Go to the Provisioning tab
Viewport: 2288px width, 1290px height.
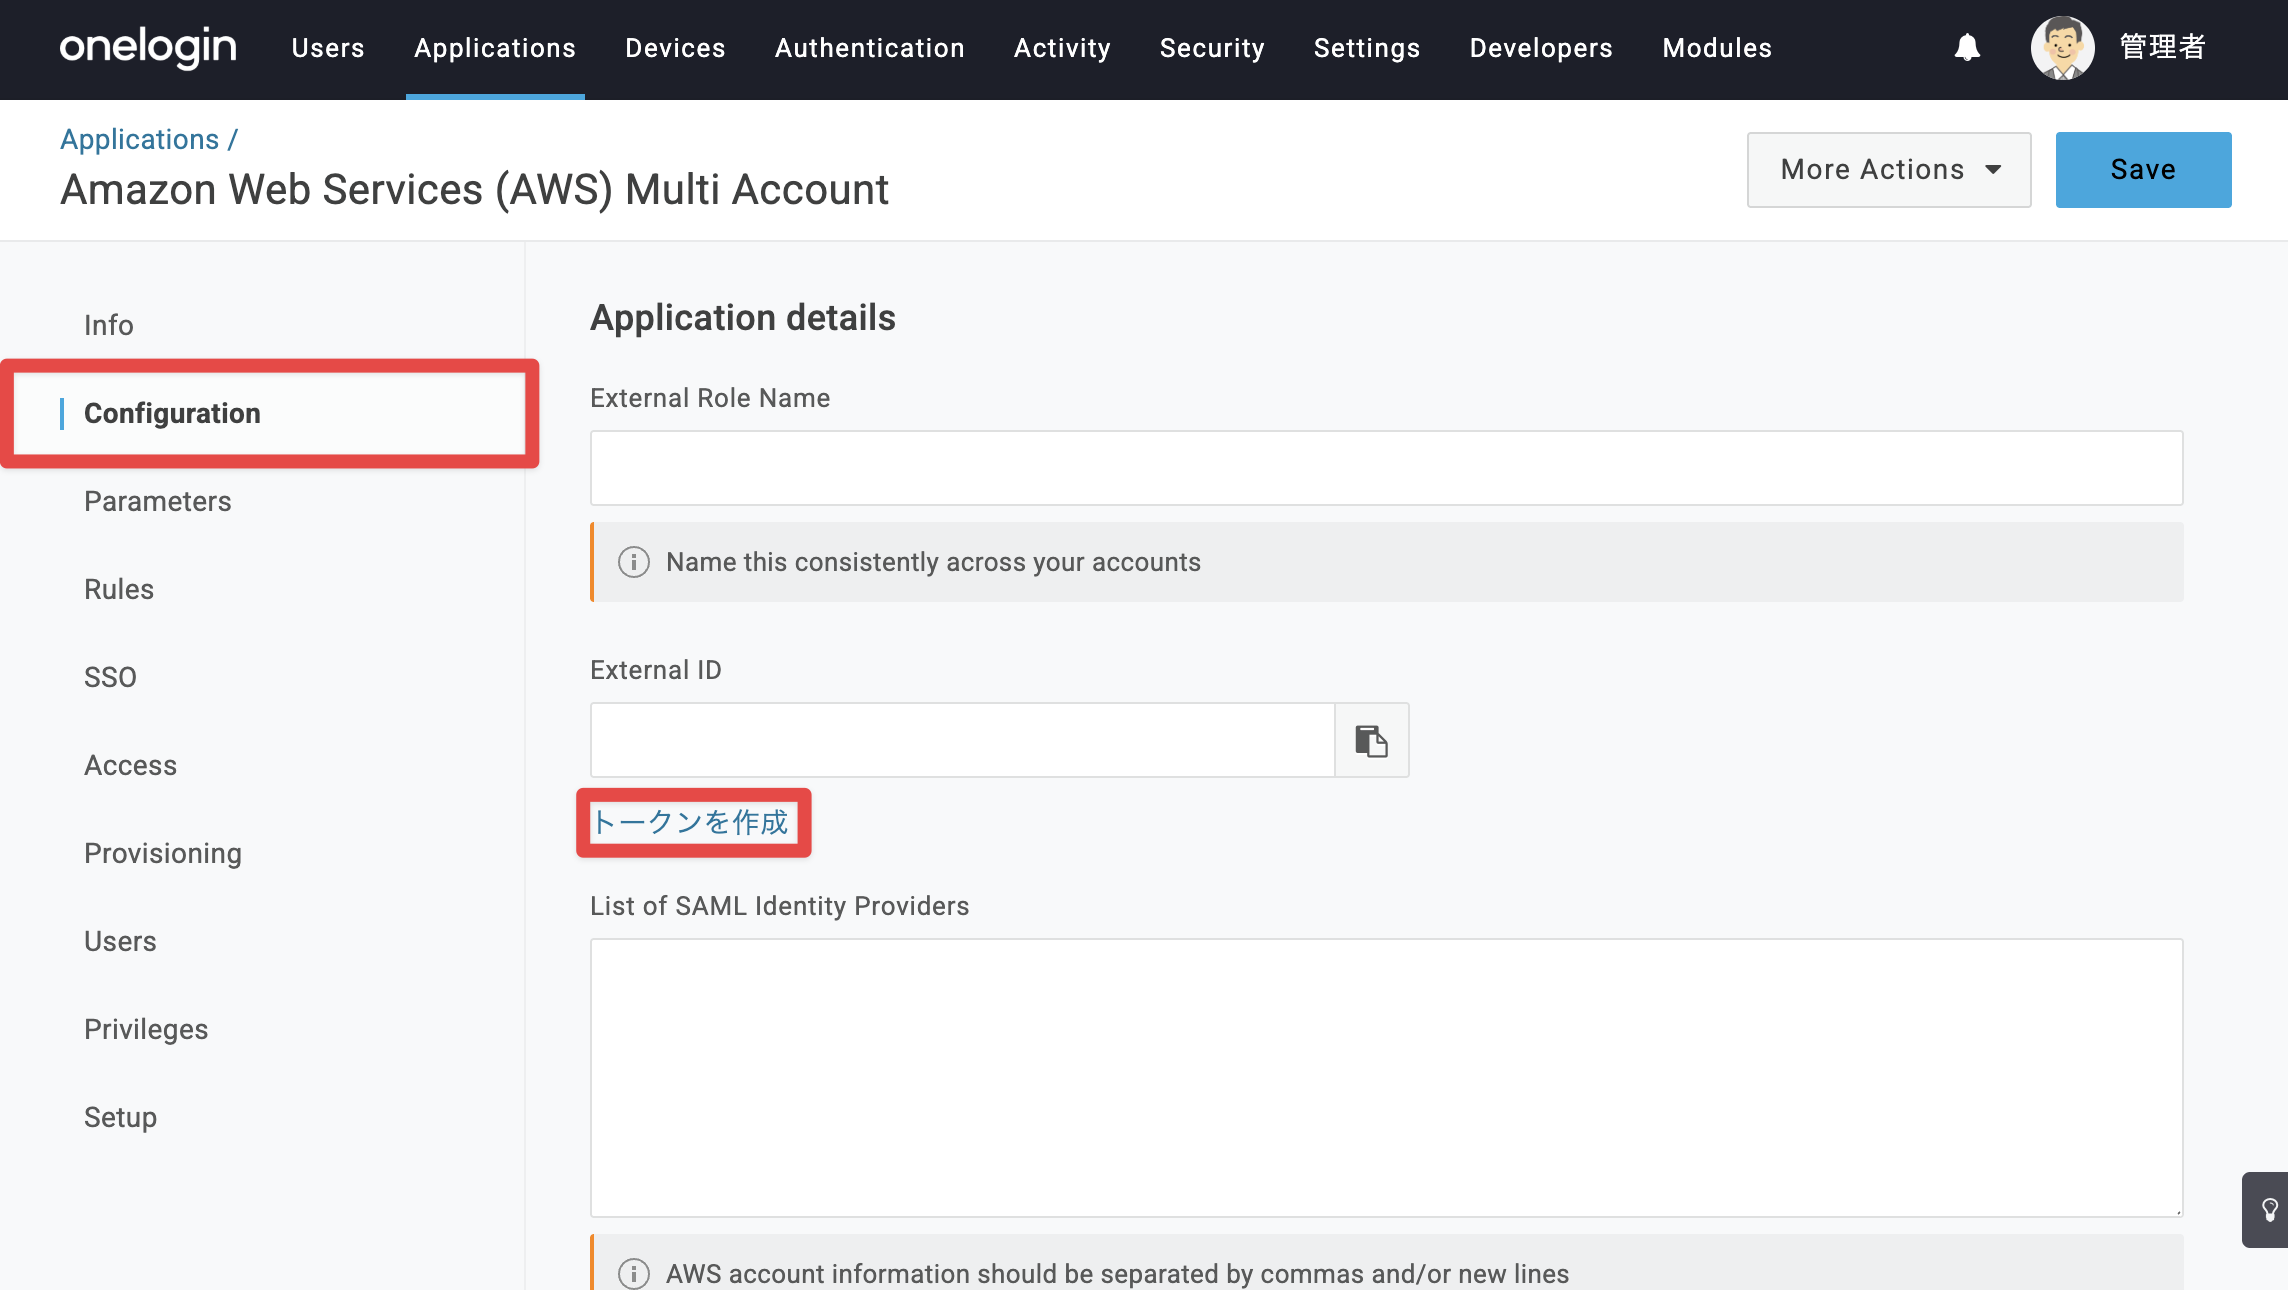(x=163, y=853)
